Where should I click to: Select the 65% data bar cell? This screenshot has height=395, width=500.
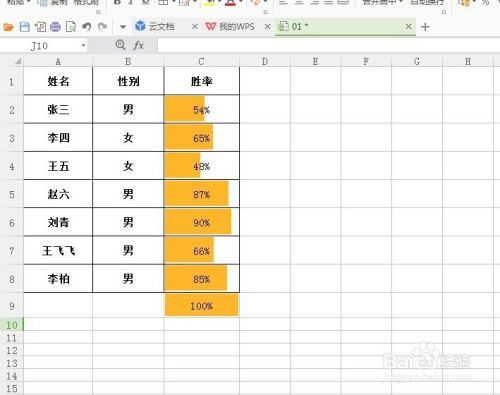coord(201,138)
